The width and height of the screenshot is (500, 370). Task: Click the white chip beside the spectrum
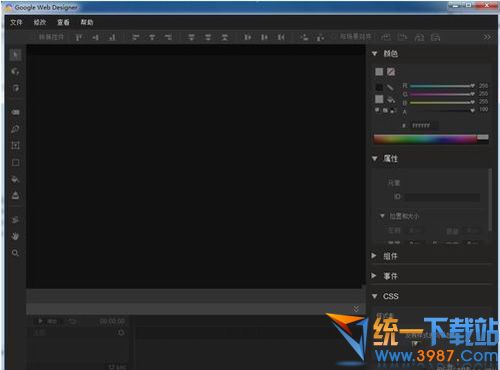pyautogui.click(x=483, y=137)
